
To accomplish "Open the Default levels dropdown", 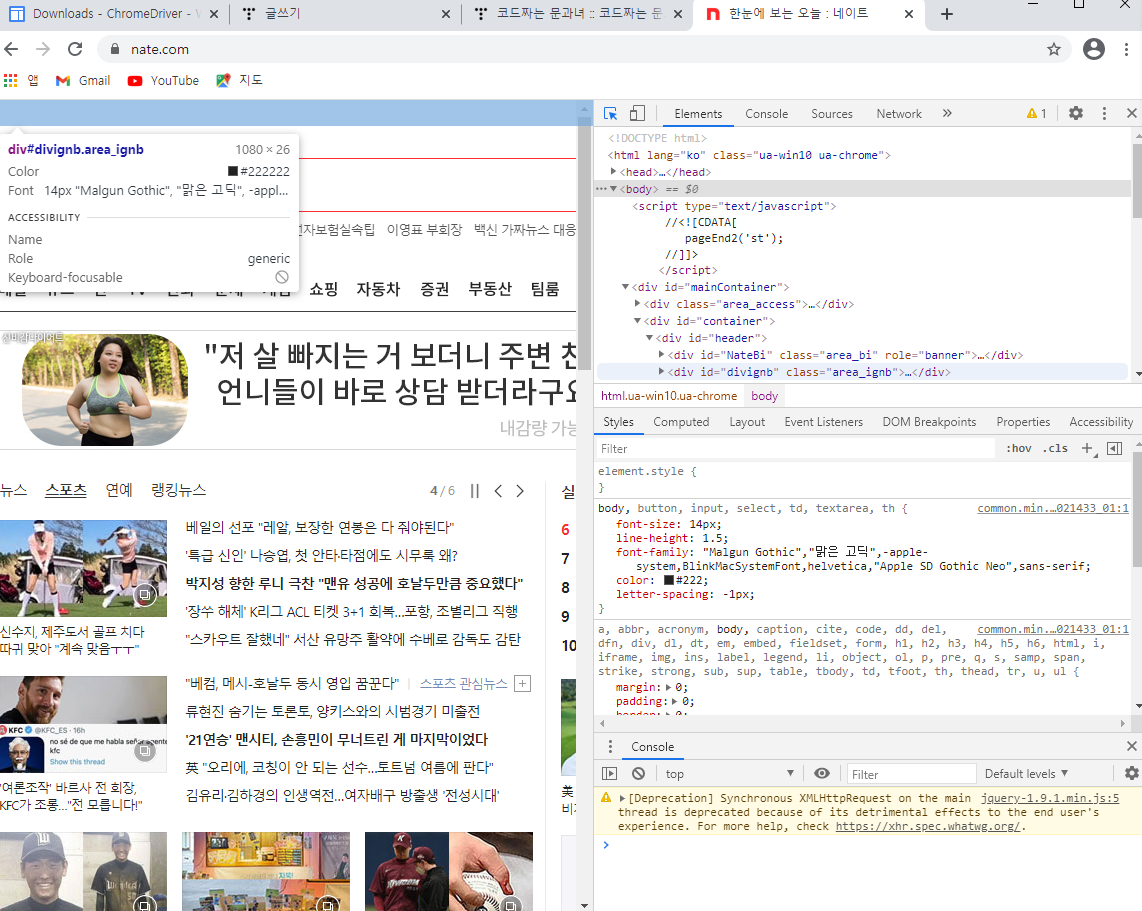I will click(1026, 774).
